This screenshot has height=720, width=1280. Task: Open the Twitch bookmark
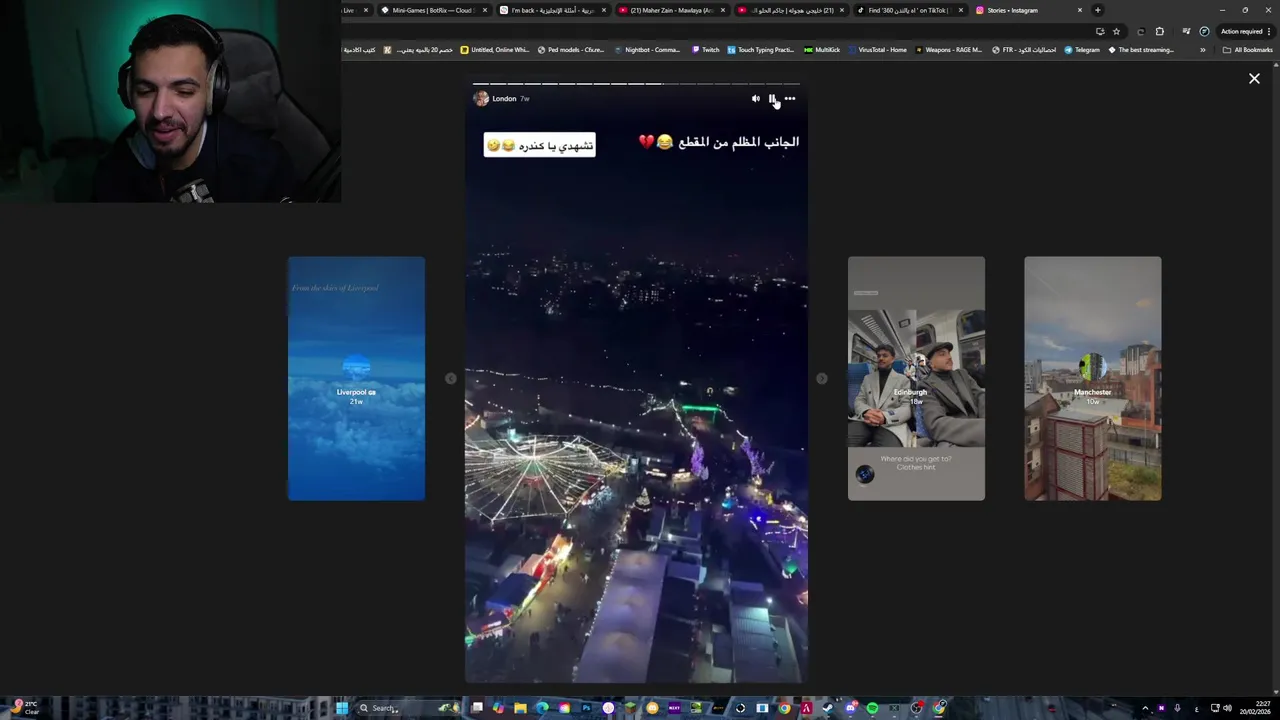pos(705,50)
